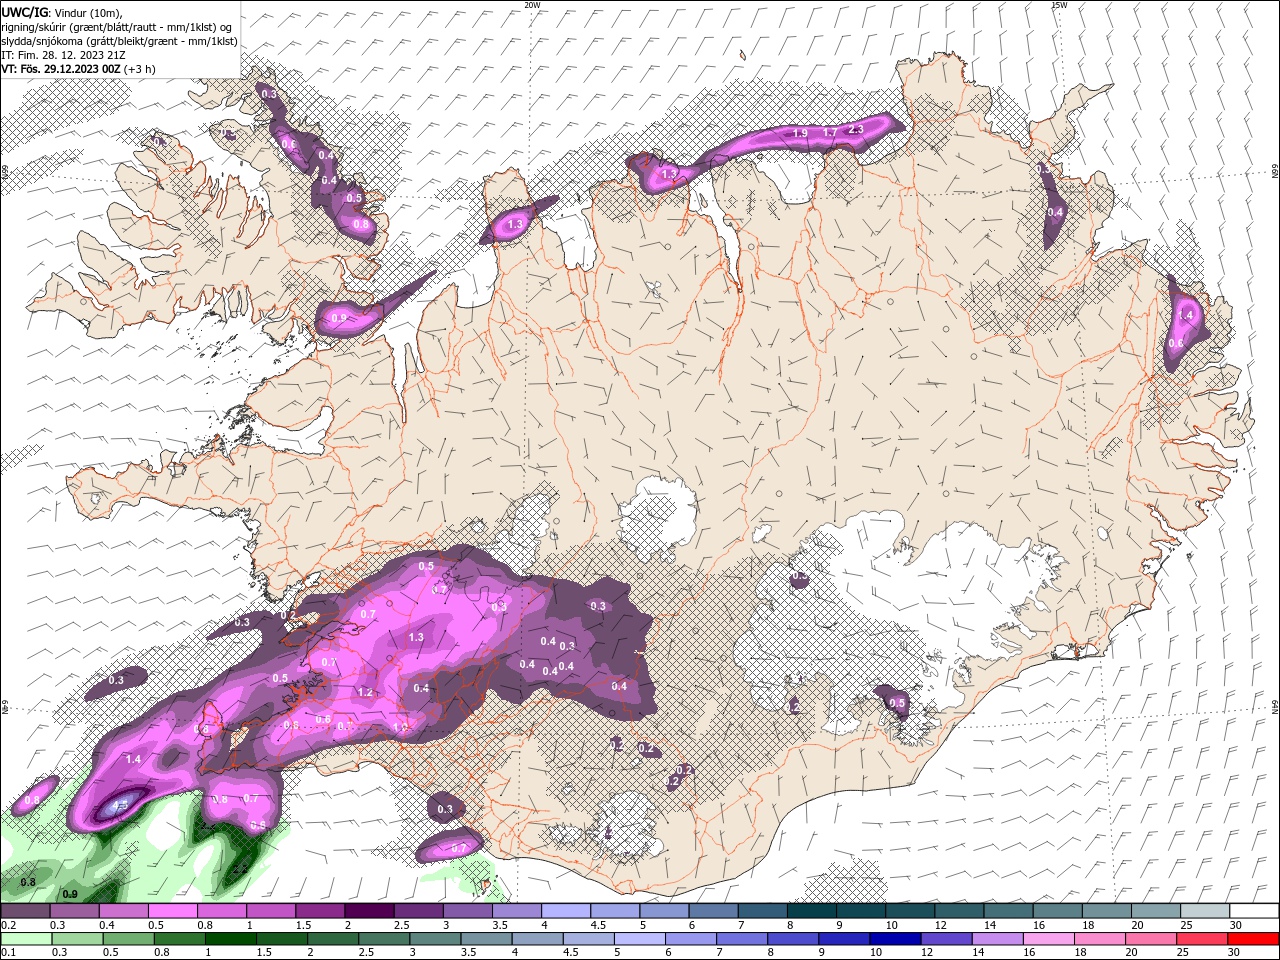Pick the royal blue rain swatch at 8–9
Image resolution: width=1280 pixels, height=960 pixels.
(792, 938)
